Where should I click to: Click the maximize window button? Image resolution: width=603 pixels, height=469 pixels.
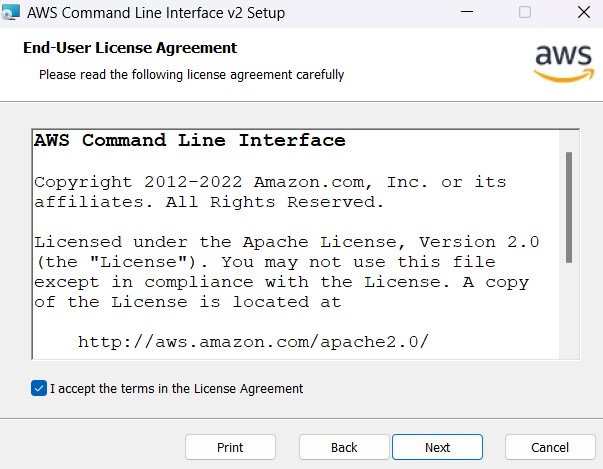(x=525, y=13)
